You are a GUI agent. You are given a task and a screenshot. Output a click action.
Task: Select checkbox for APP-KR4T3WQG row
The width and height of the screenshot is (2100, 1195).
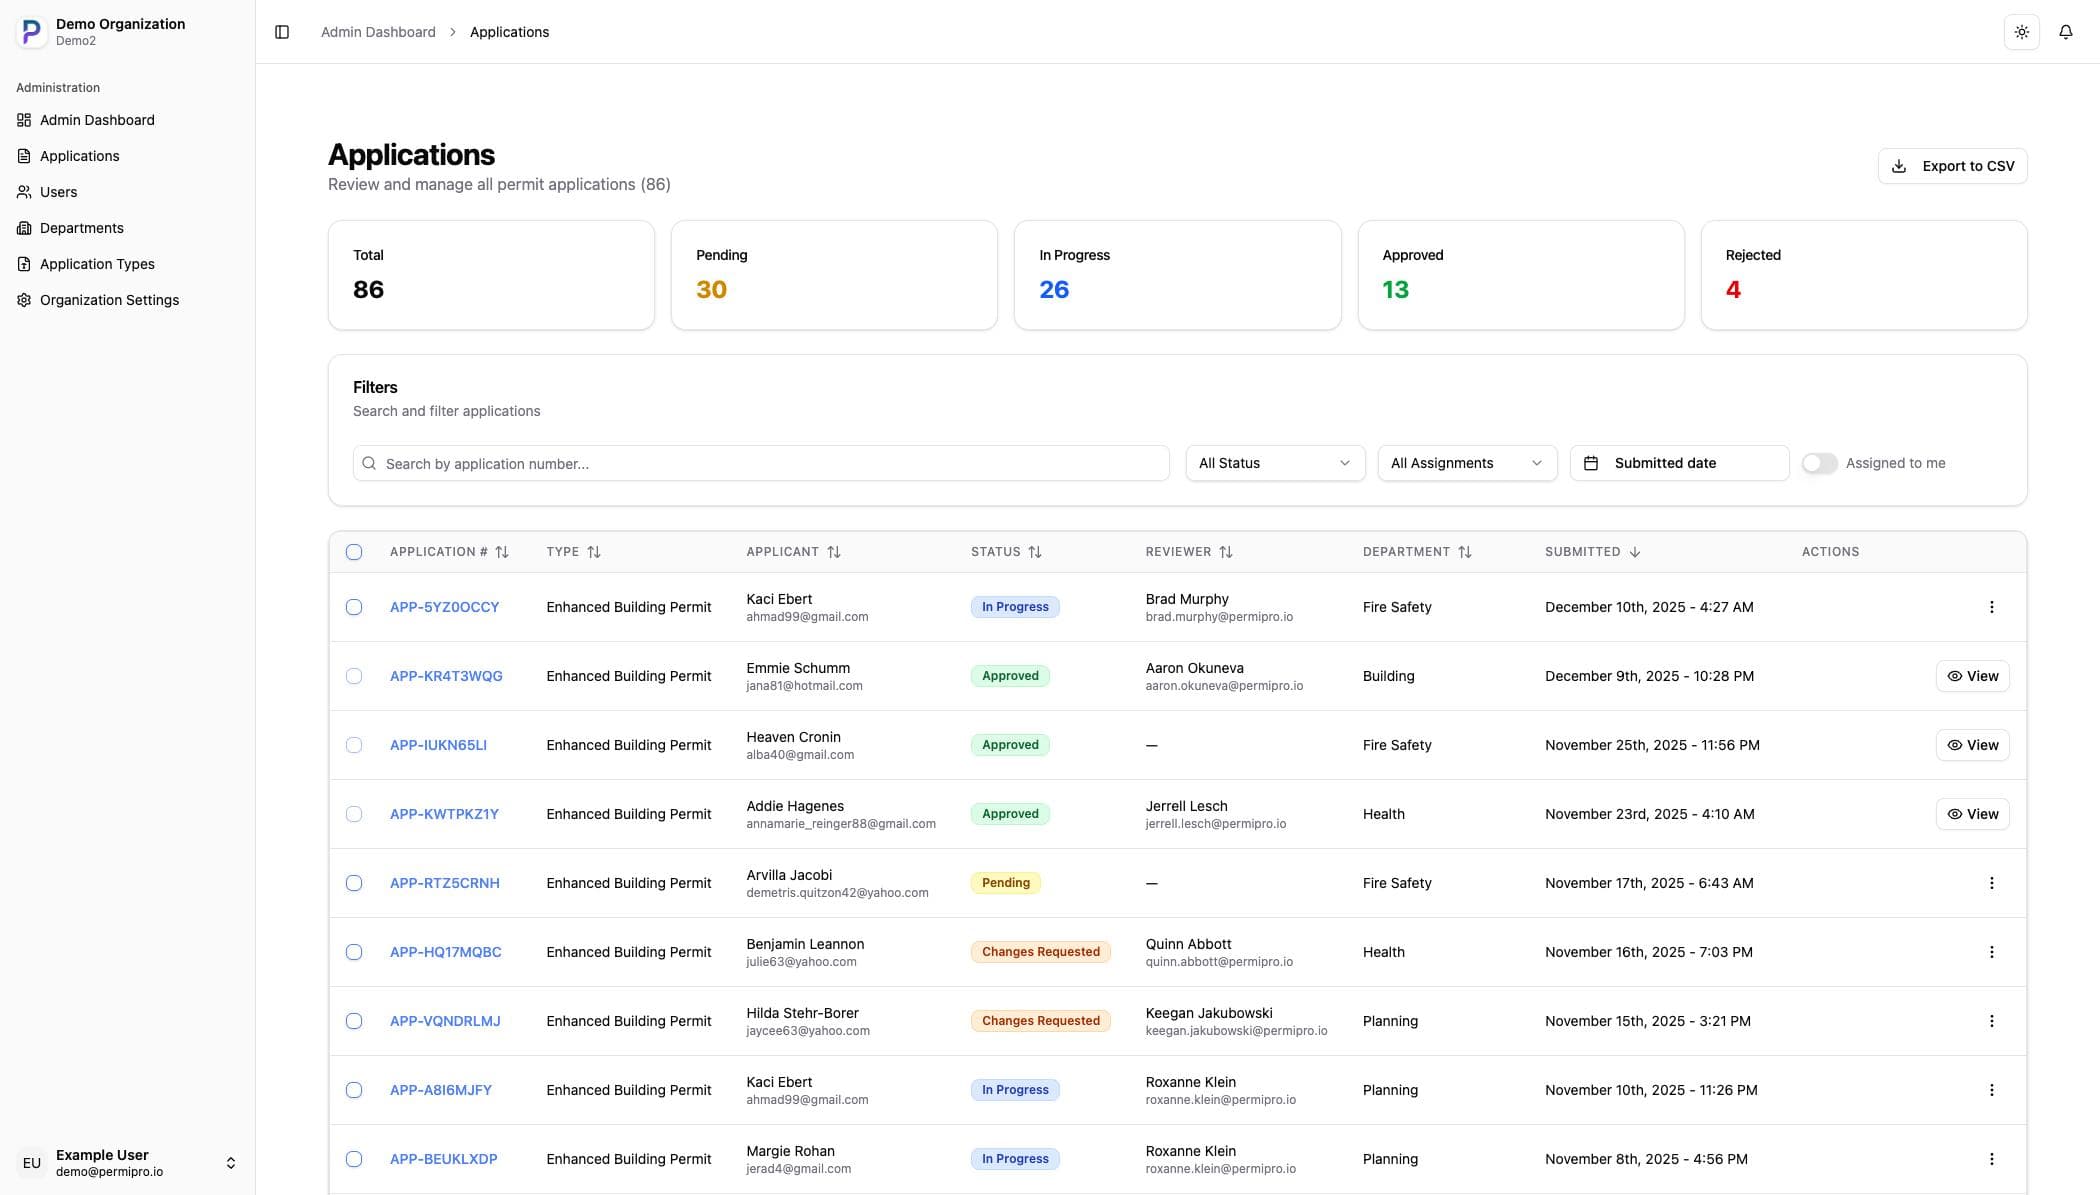pyautogui.click(x=354, y=676)
